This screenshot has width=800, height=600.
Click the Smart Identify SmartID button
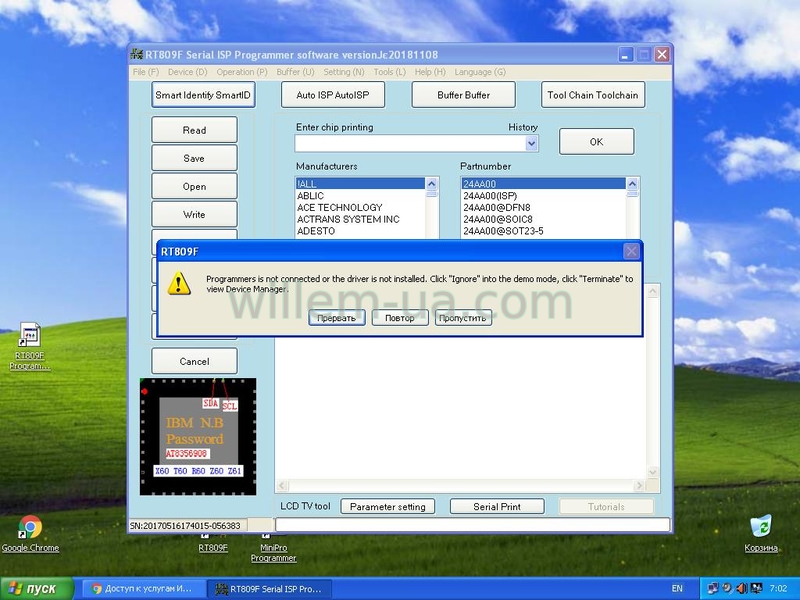pyautogui.click(x=204, y=95)
